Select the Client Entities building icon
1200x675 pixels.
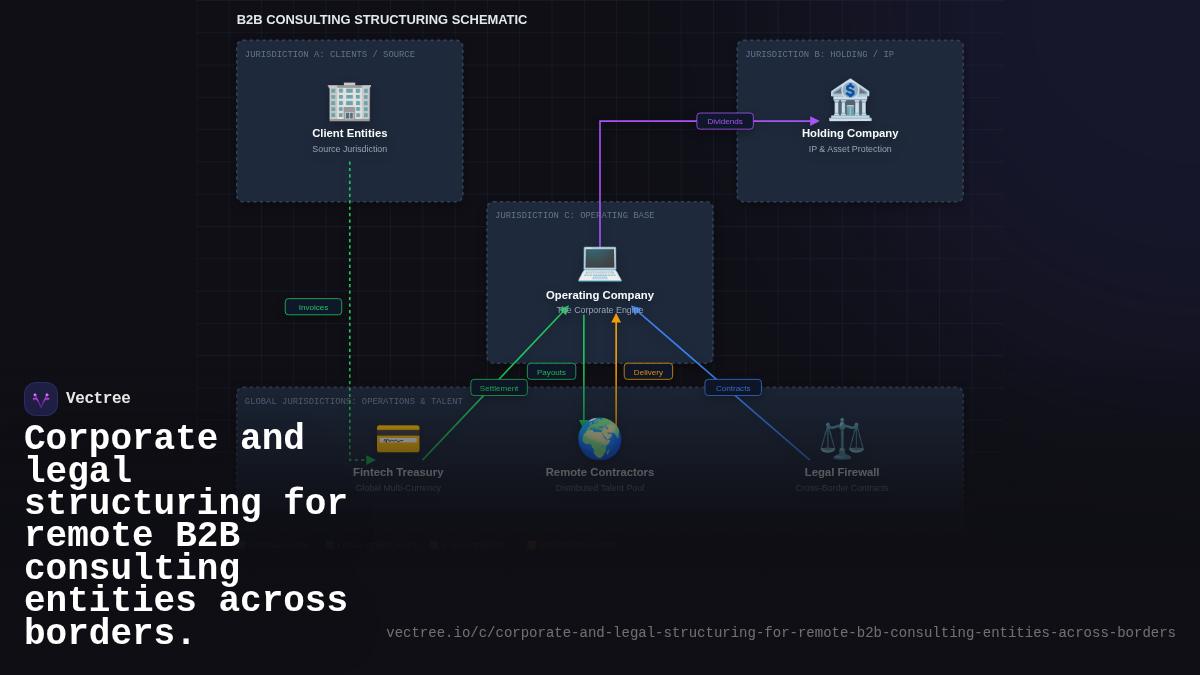pyautogui.click(x=349, y=101)
